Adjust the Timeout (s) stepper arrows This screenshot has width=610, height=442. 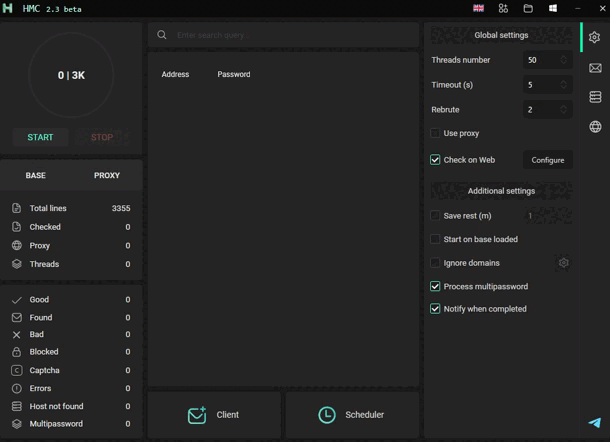(563, 85)
